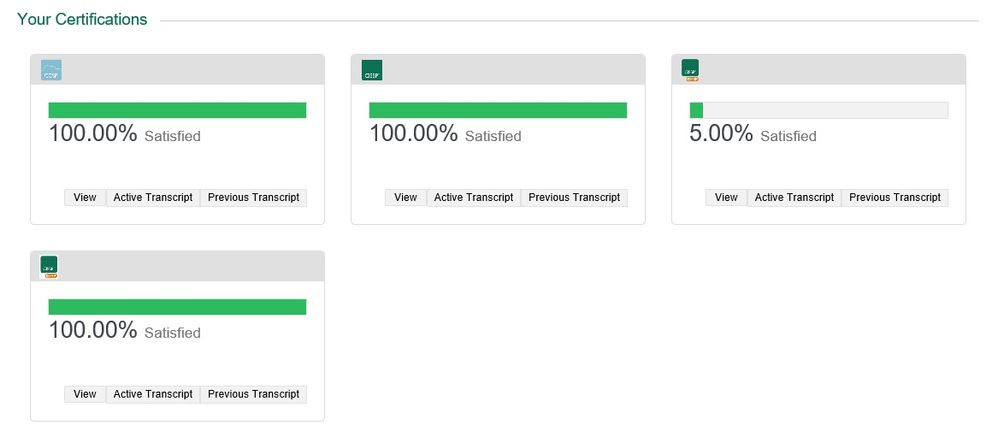The width and height of the screenshot is (998, 425).
Task: Click the second card's 100.00% progress bar
Action: point(498,110)
